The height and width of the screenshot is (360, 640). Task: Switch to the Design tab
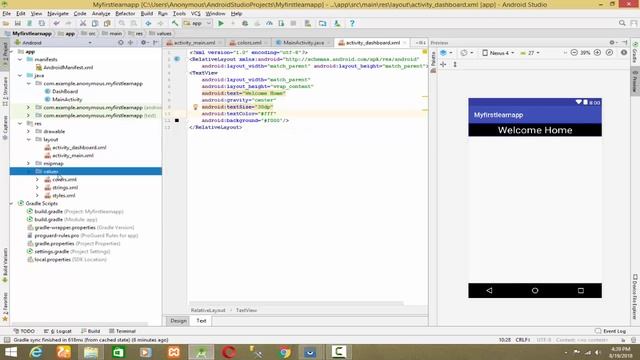[x=178, y=321]
